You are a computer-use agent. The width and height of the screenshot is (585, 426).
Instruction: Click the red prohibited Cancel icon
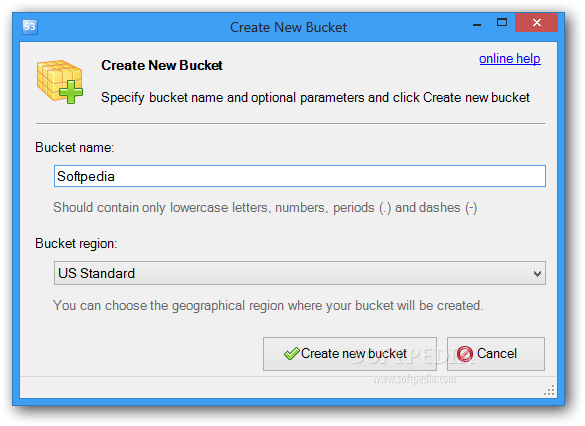pyautogui.click(x=465, y=354)
